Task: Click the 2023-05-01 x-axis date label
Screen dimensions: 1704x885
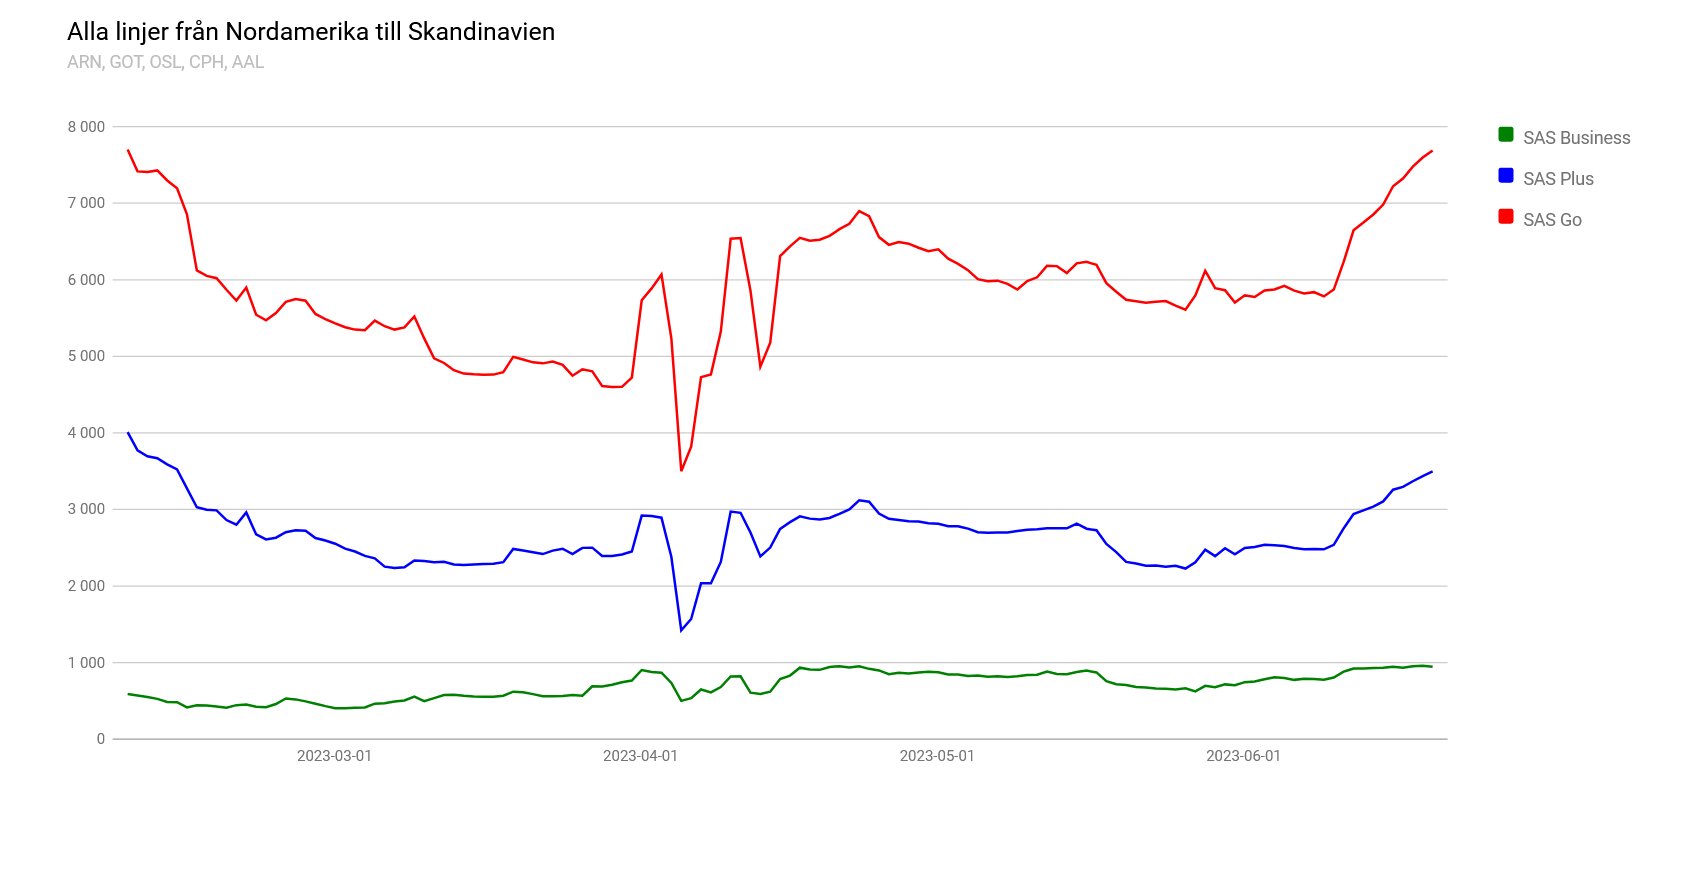Action: [x=937, y=756]
